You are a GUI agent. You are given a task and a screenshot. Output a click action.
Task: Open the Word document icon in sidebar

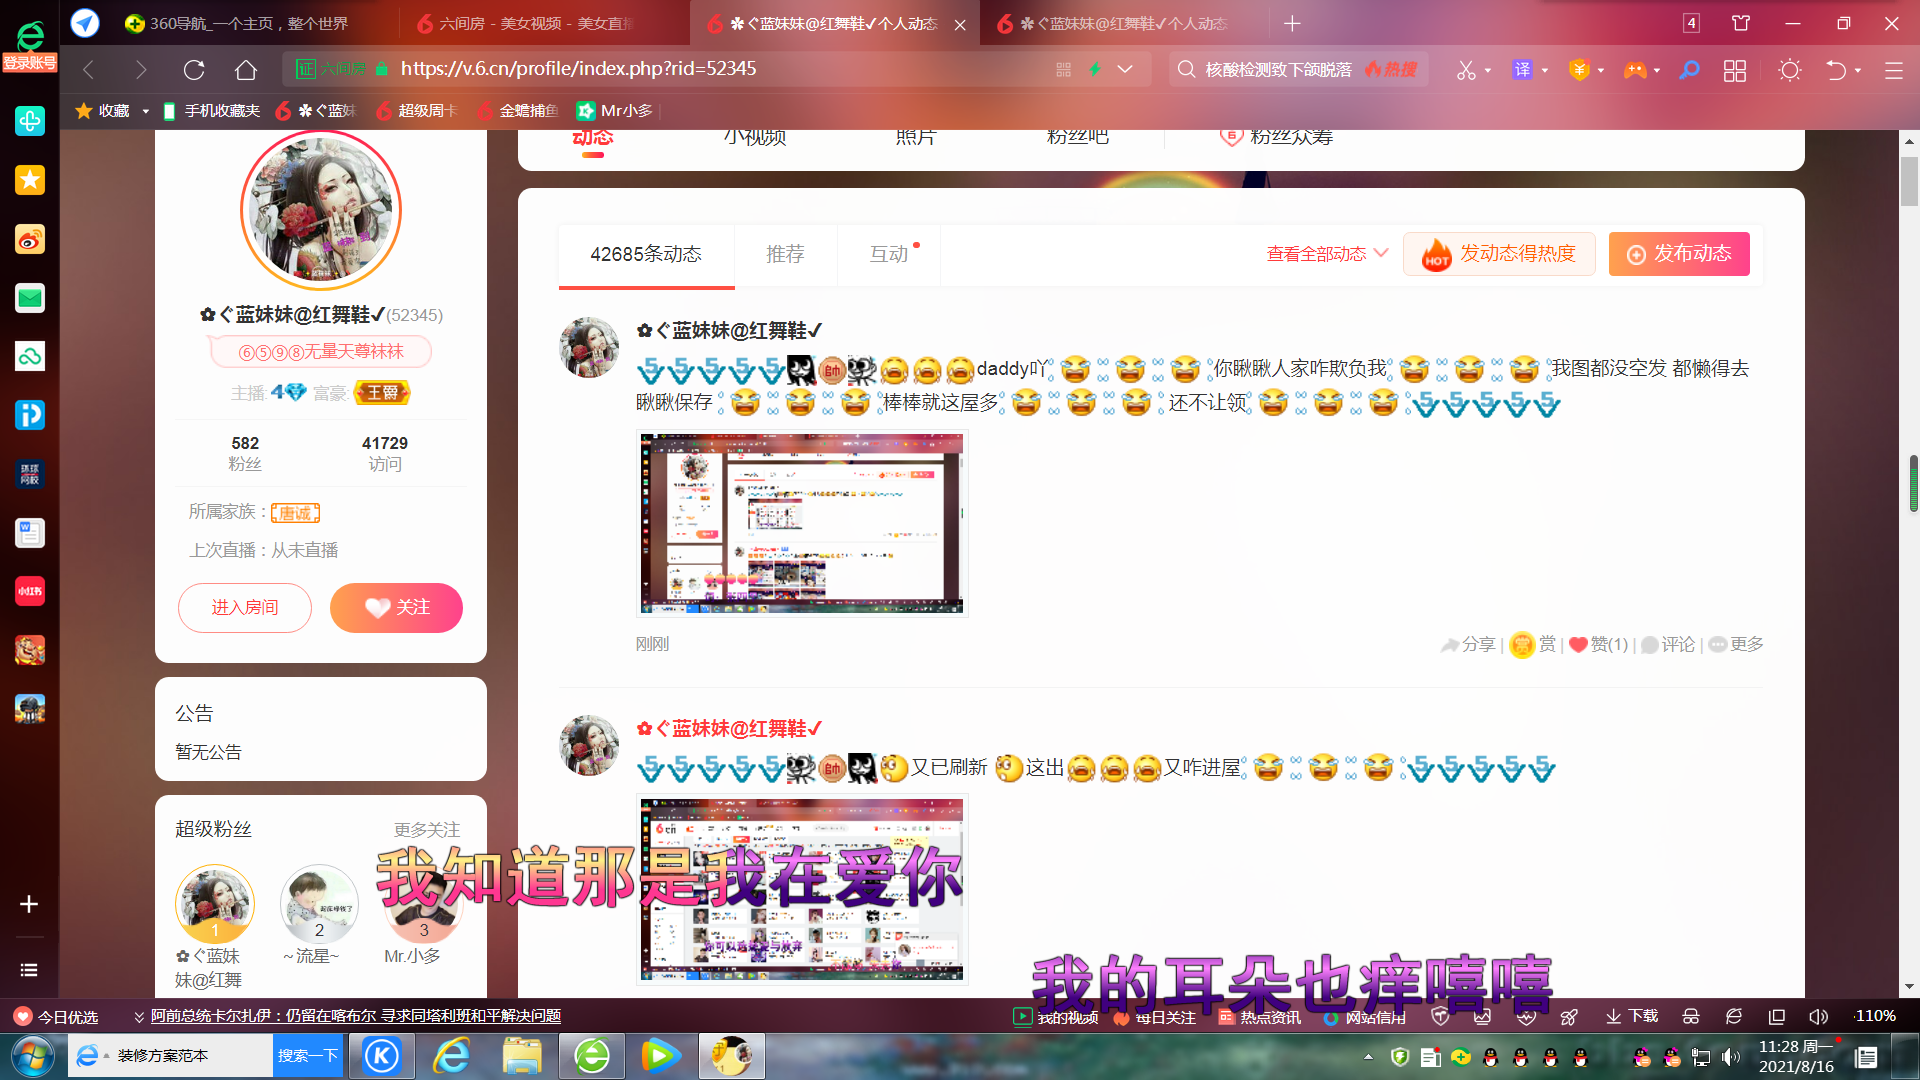[x=30, y=533]
